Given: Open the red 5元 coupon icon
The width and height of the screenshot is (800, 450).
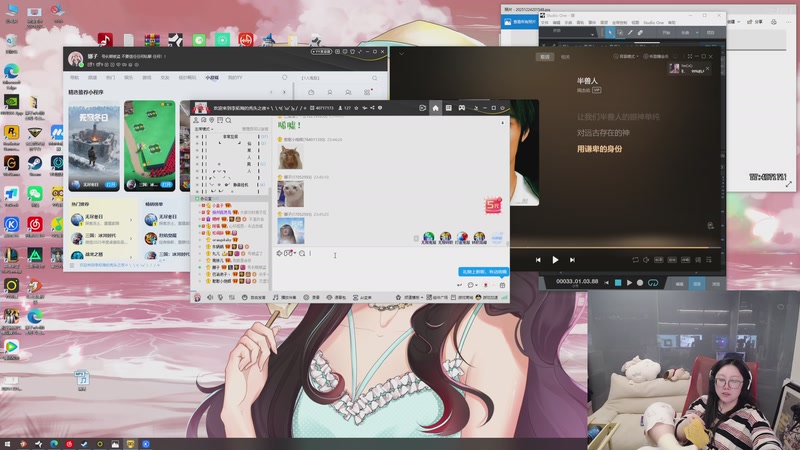Looking at the screenshot, I should [493, 205].
